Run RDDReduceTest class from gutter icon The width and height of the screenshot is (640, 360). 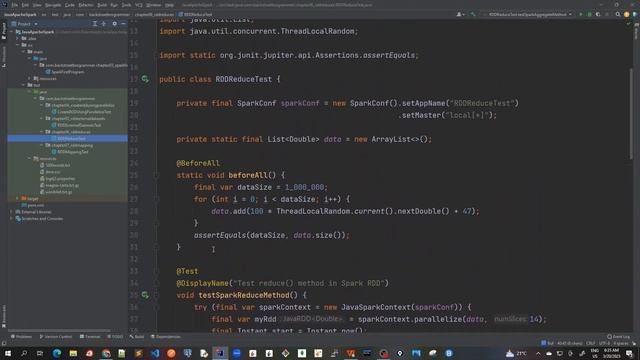point(145,79)
